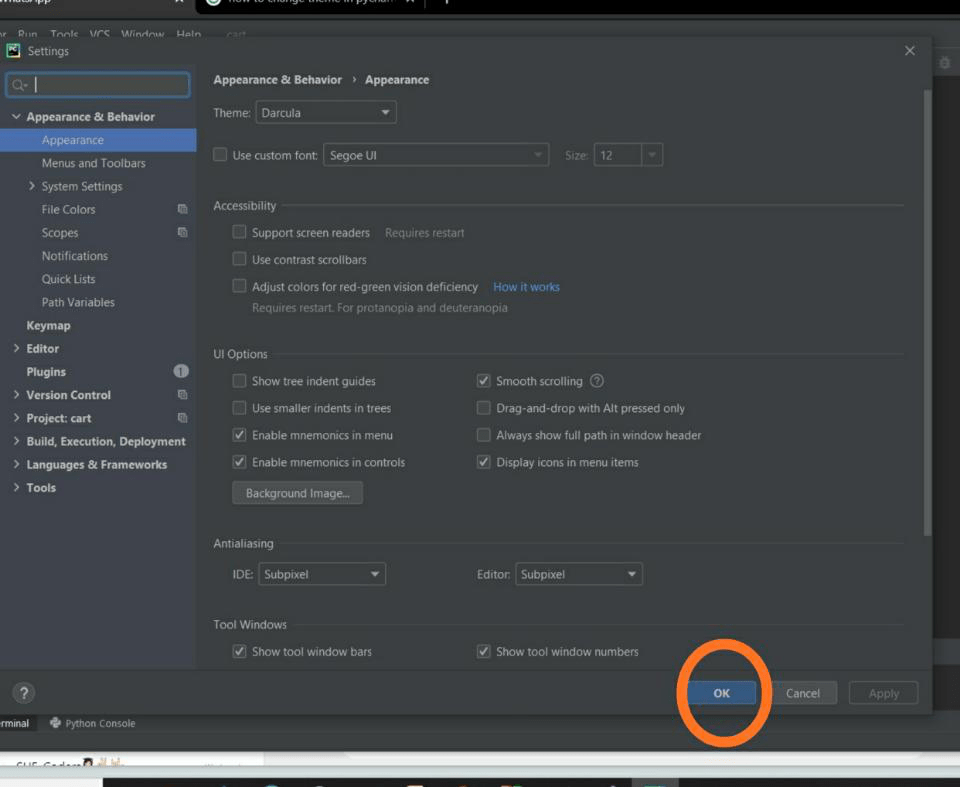Image resolution: width=960 pixels, height=787 pixels.
Task: Click the magnifier icon in the settings search field
Action: 19,85
